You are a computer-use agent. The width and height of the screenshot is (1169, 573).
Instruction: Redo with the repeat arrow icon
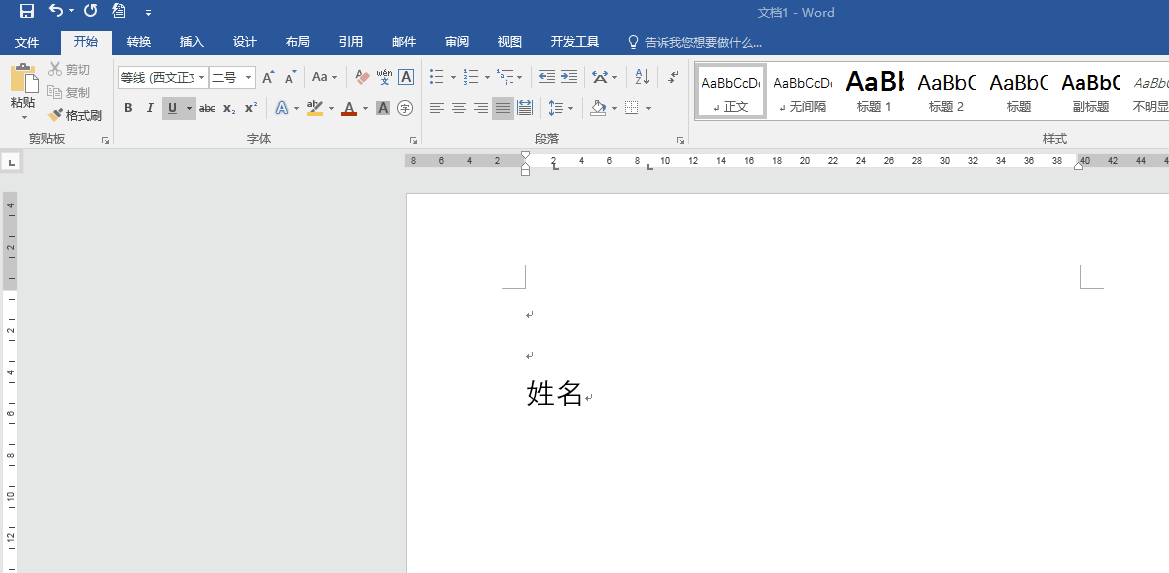[90, 11]
